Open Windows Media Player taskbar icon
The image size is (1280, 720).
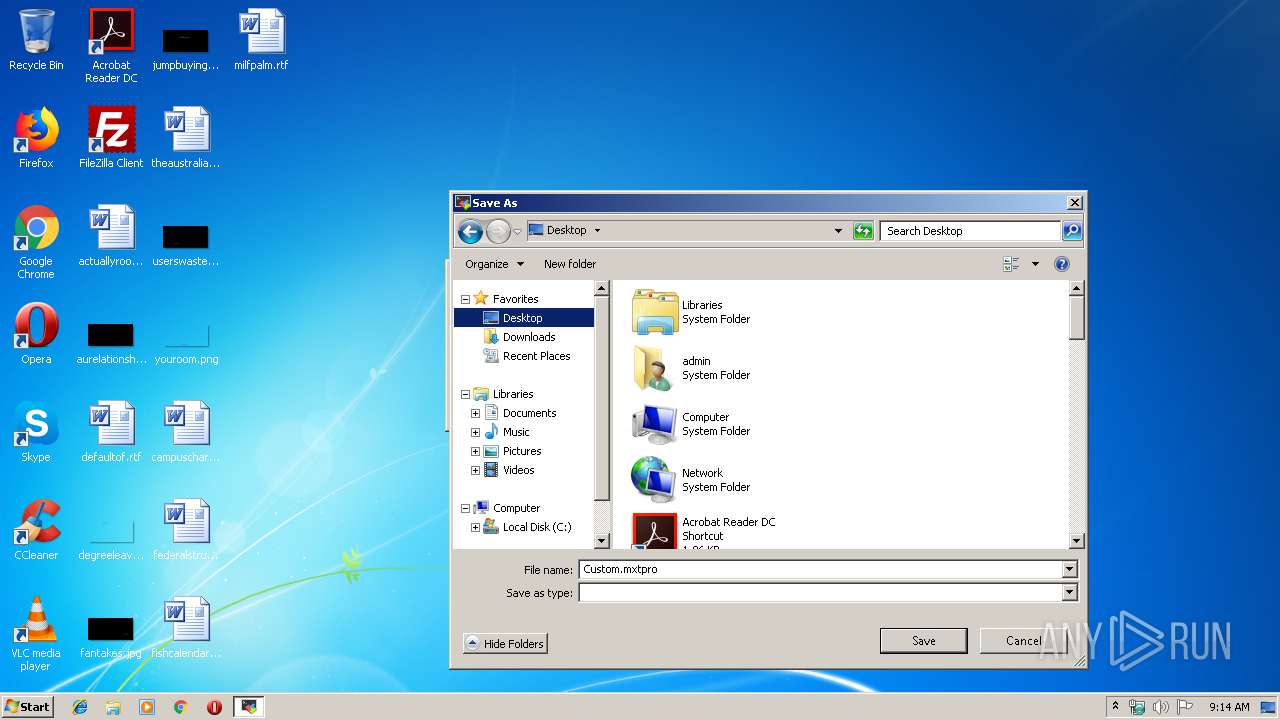(147, 707)
